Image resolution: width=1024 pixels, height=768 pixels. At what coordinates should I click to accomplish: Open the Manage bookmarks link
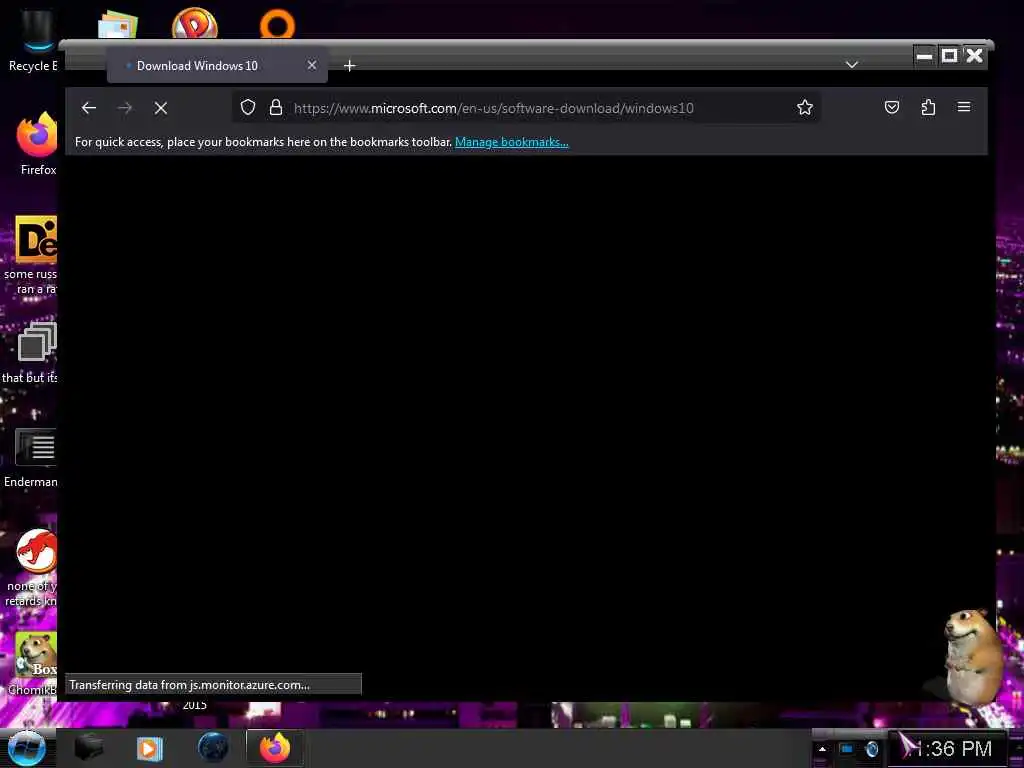click(x=511, y=142)
